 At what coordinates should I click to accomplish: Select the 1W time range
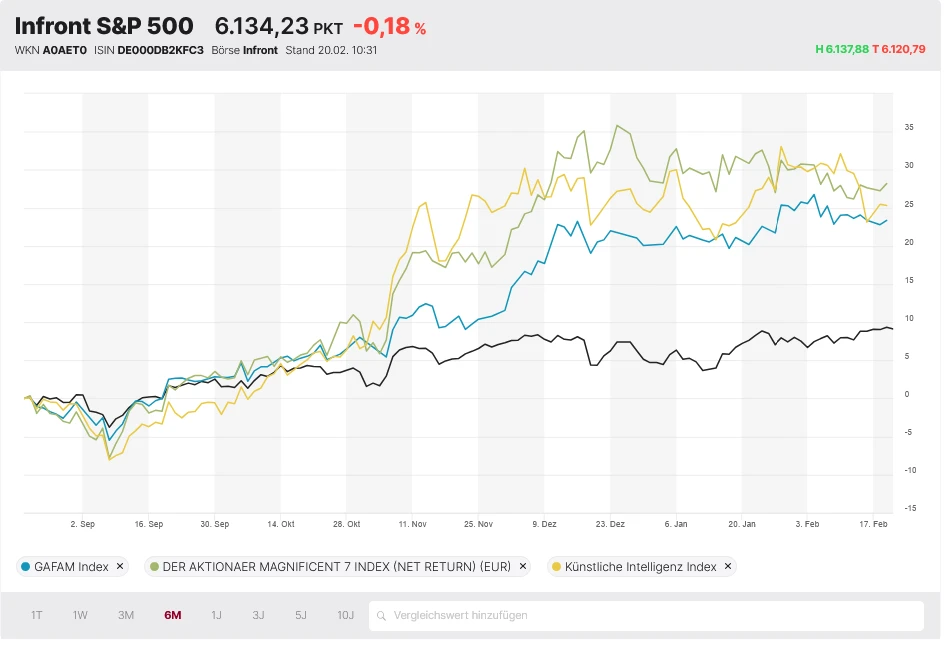[x=80, y=615]
